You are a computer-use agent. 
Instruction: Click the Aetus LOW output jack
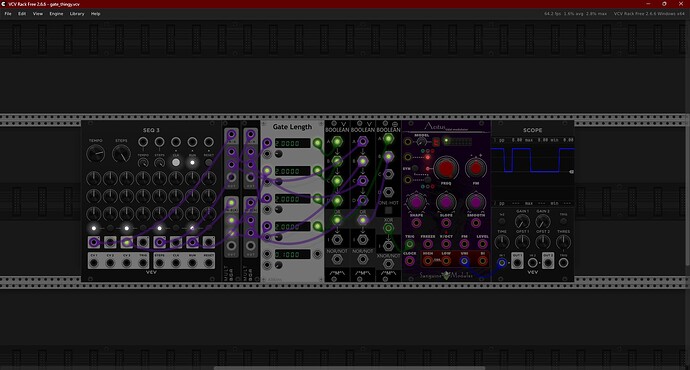446,261
